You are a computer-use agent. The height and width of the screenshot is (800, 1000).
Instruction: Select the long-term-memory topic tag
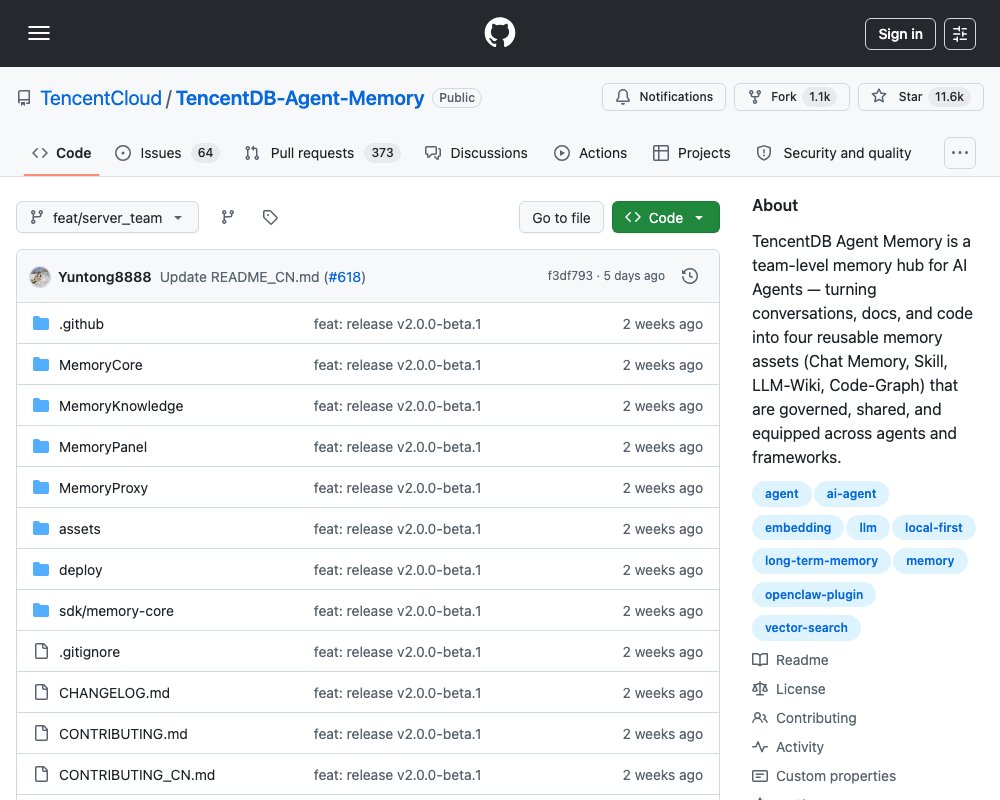coord(821,561)
